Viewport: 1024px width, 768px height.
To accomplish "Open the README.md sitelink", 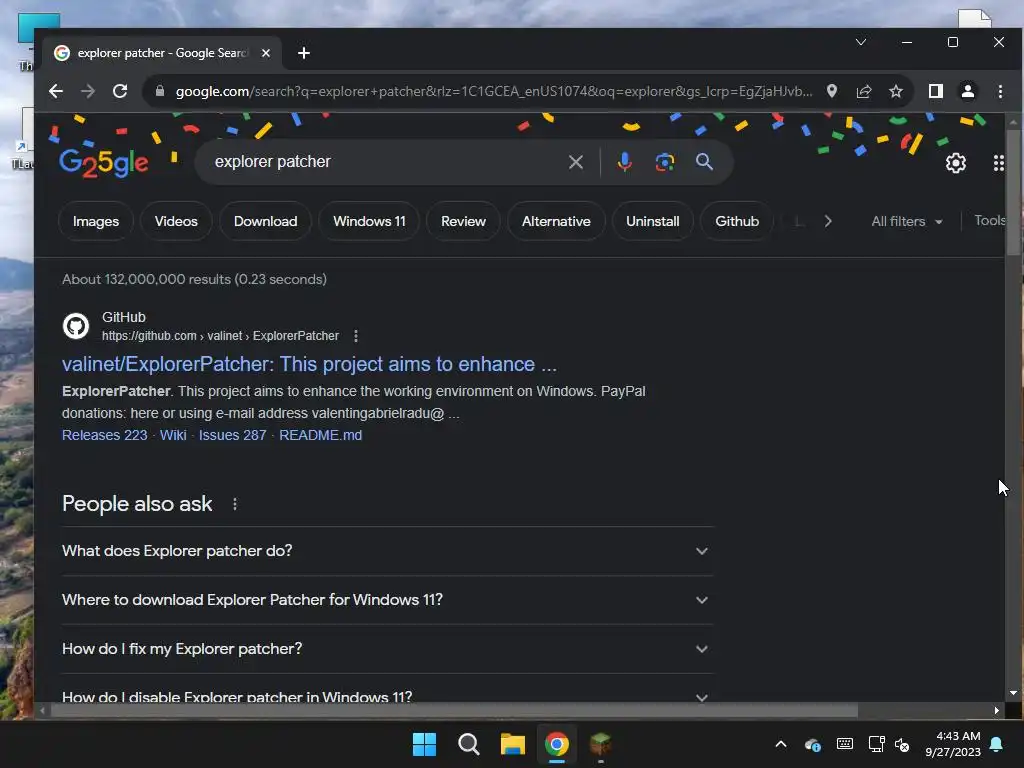I will [321, 436].
